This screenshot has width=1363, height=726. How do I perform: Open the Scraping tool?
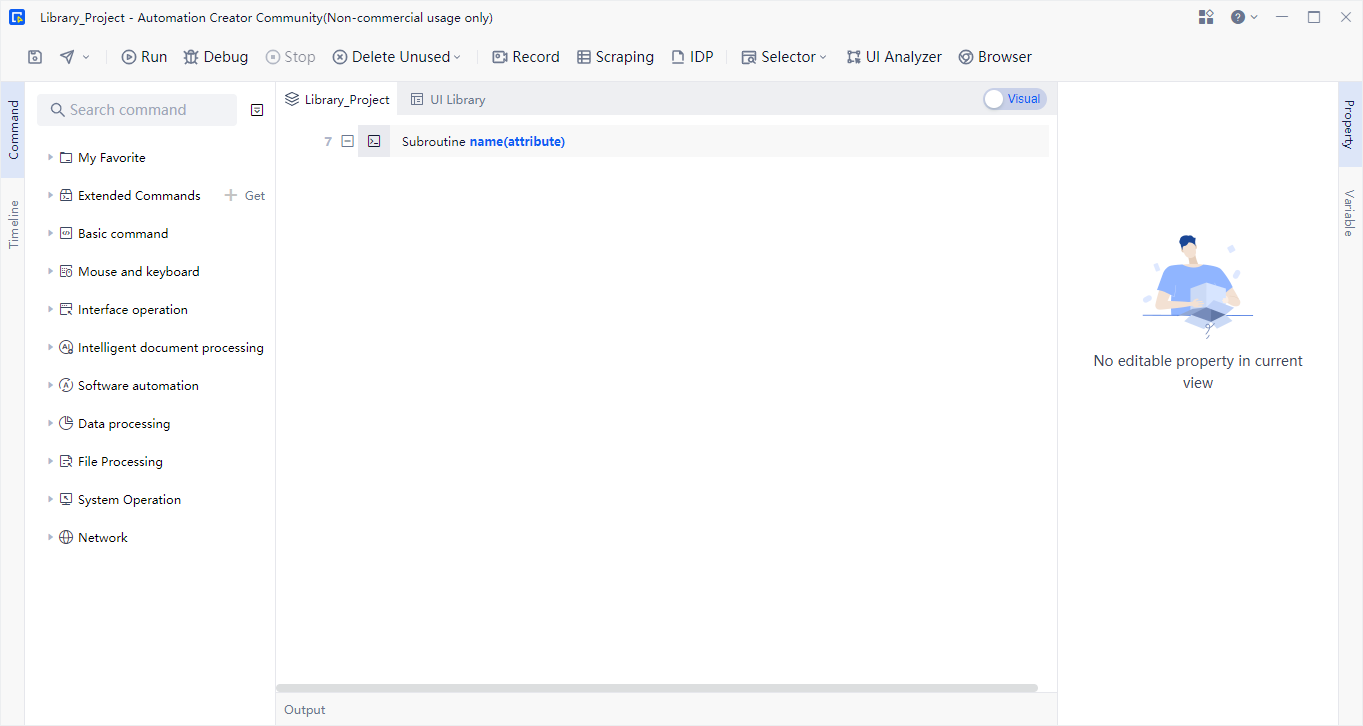(615, 57)
